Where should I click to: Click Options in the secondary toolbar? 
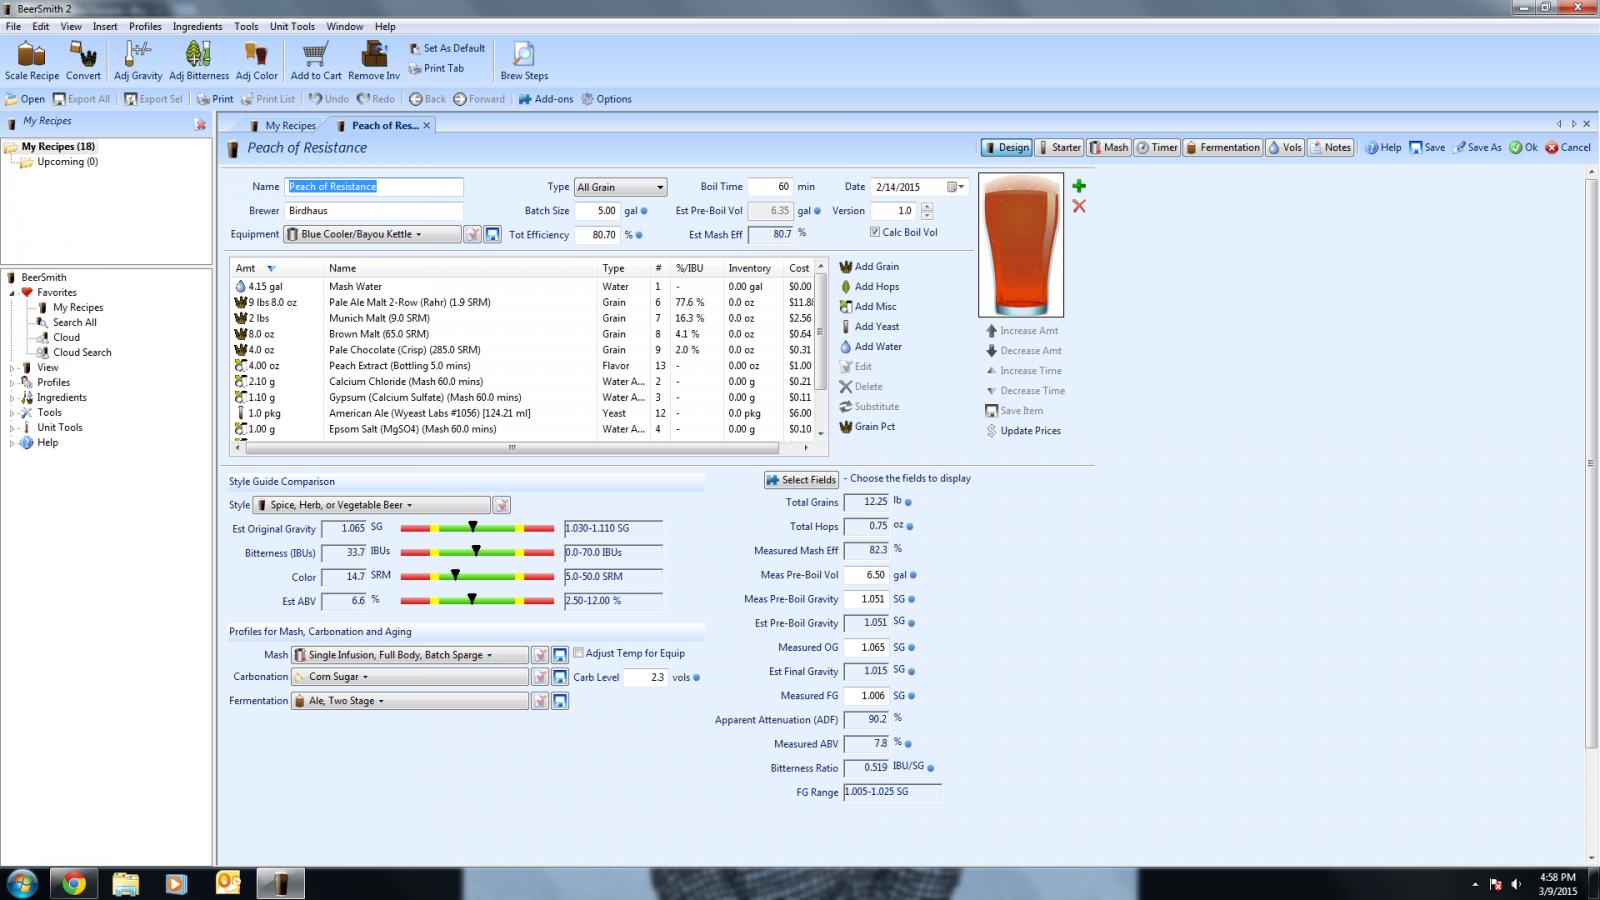[606, 99]
